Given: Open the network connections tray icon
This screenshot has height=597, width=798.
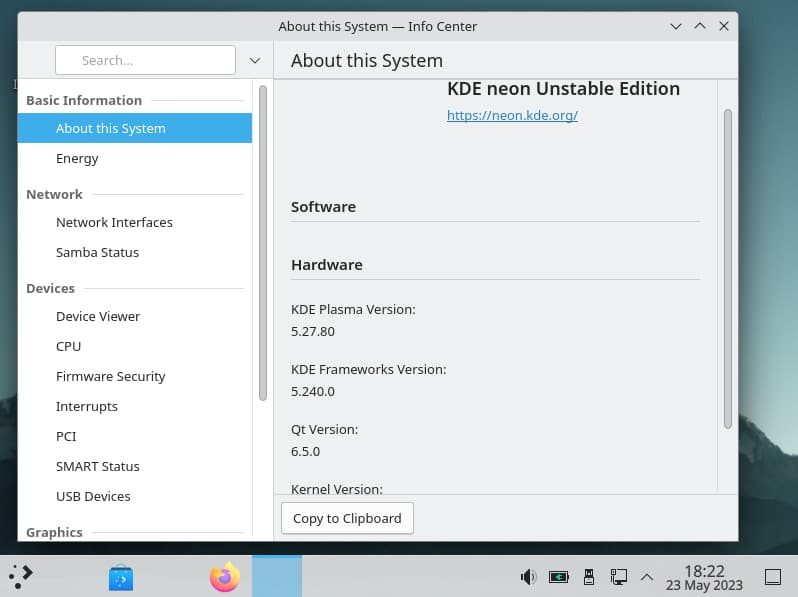Looking at the screenshot, I should 619,577.
